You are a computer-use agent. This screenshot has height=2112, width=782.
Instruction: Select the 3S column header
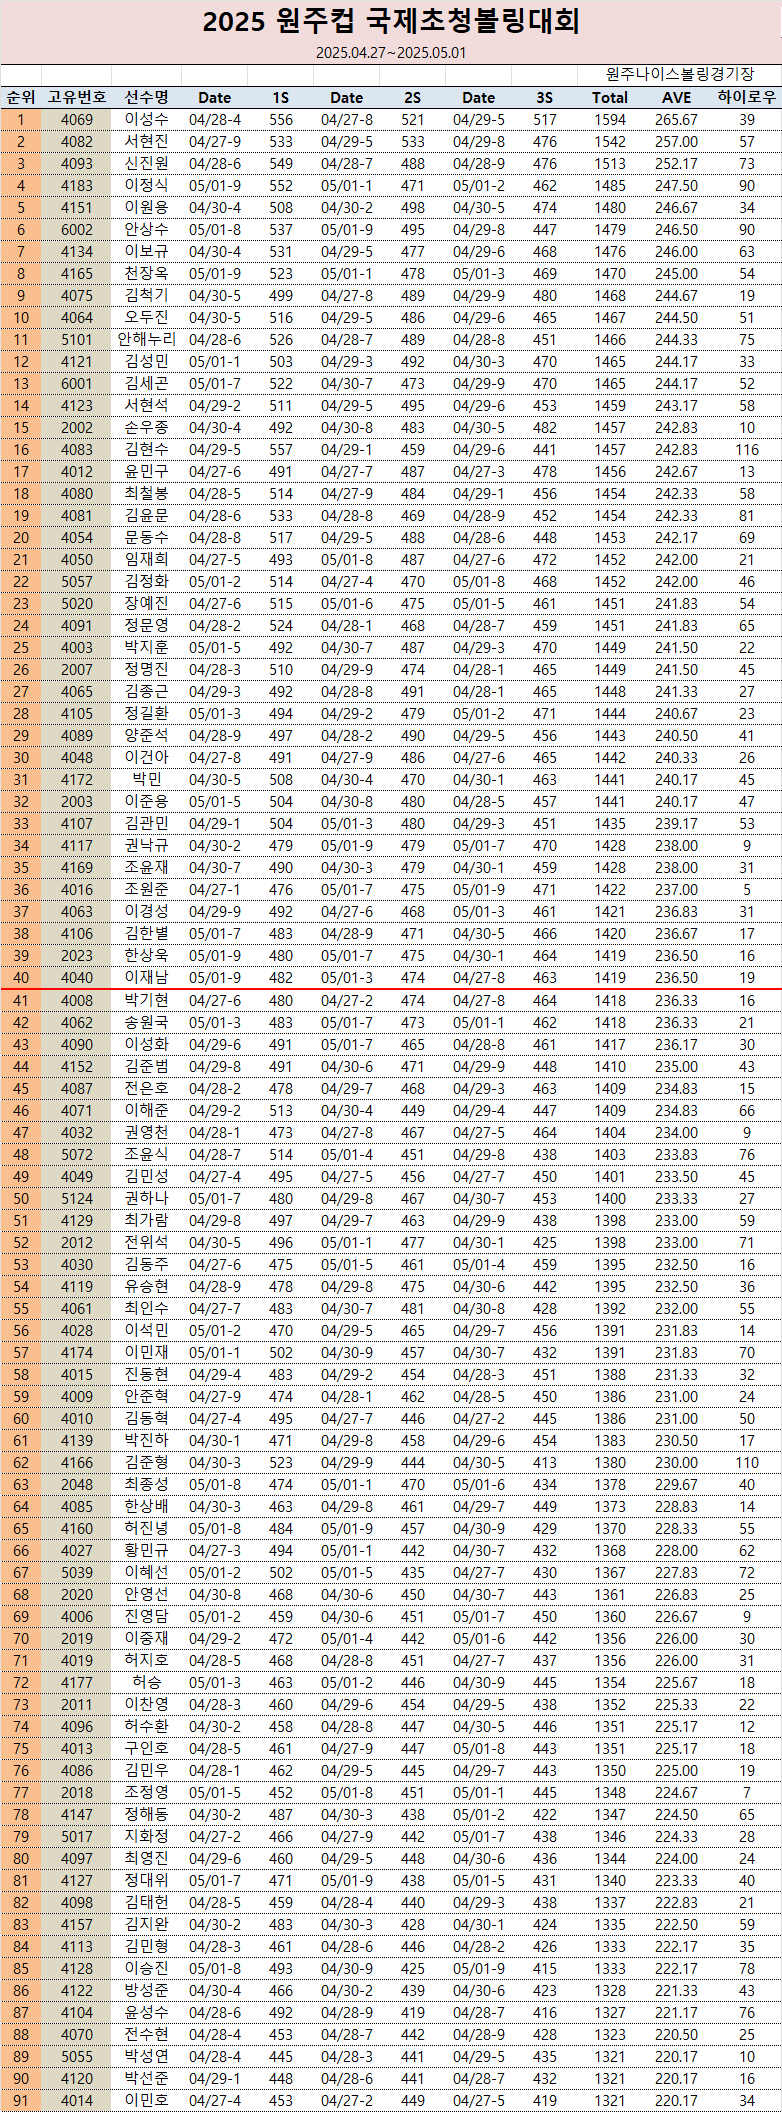pos(545,98)
